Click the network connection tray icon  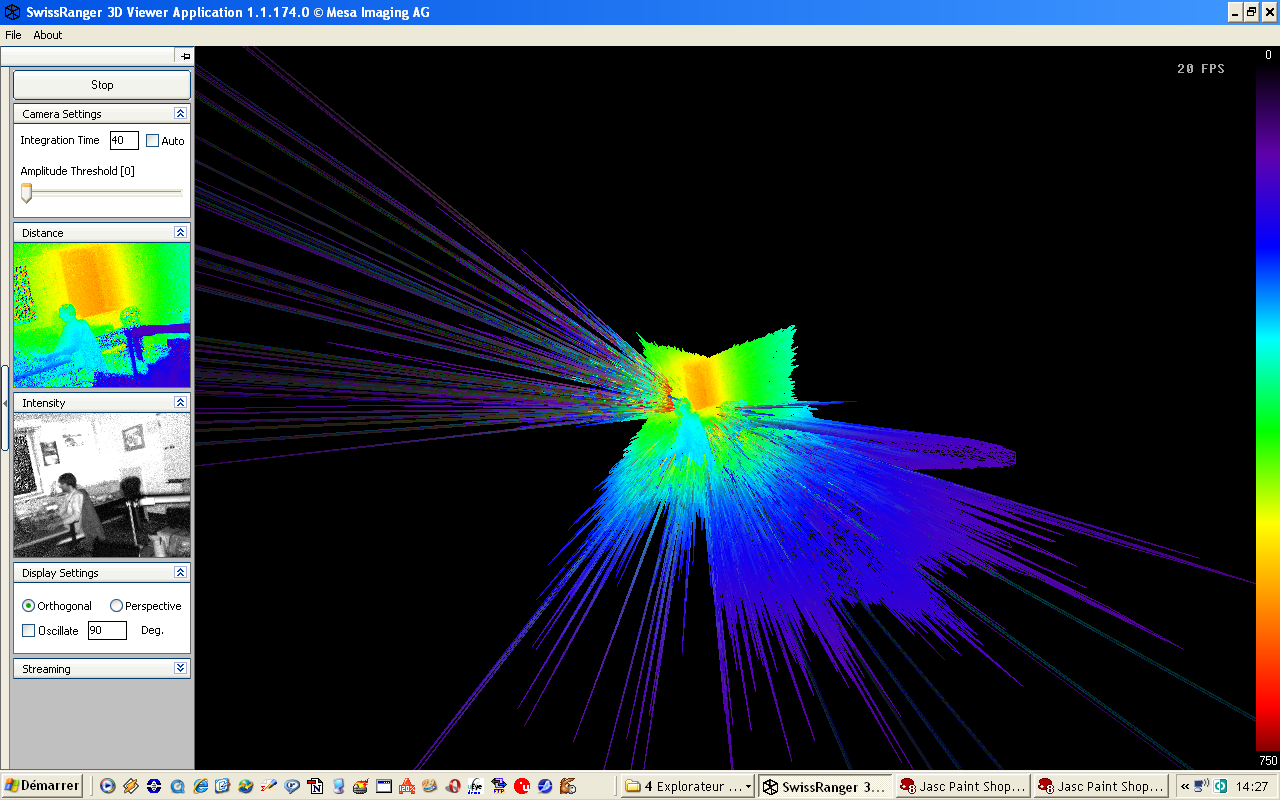pyautogui.click(x=1202, y=786)
